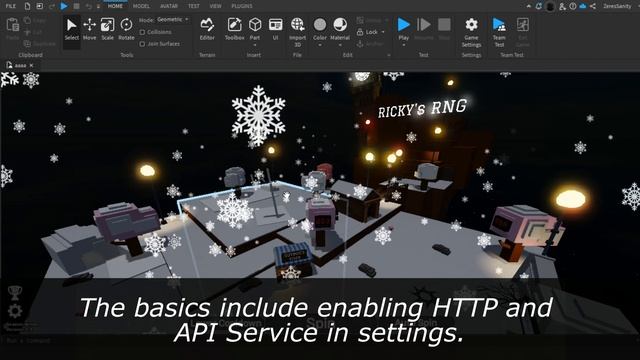This screenshot has width=640, height=360.
Task: Activate the Move tool
Action: pyautogui.click(x=89, y=29)
